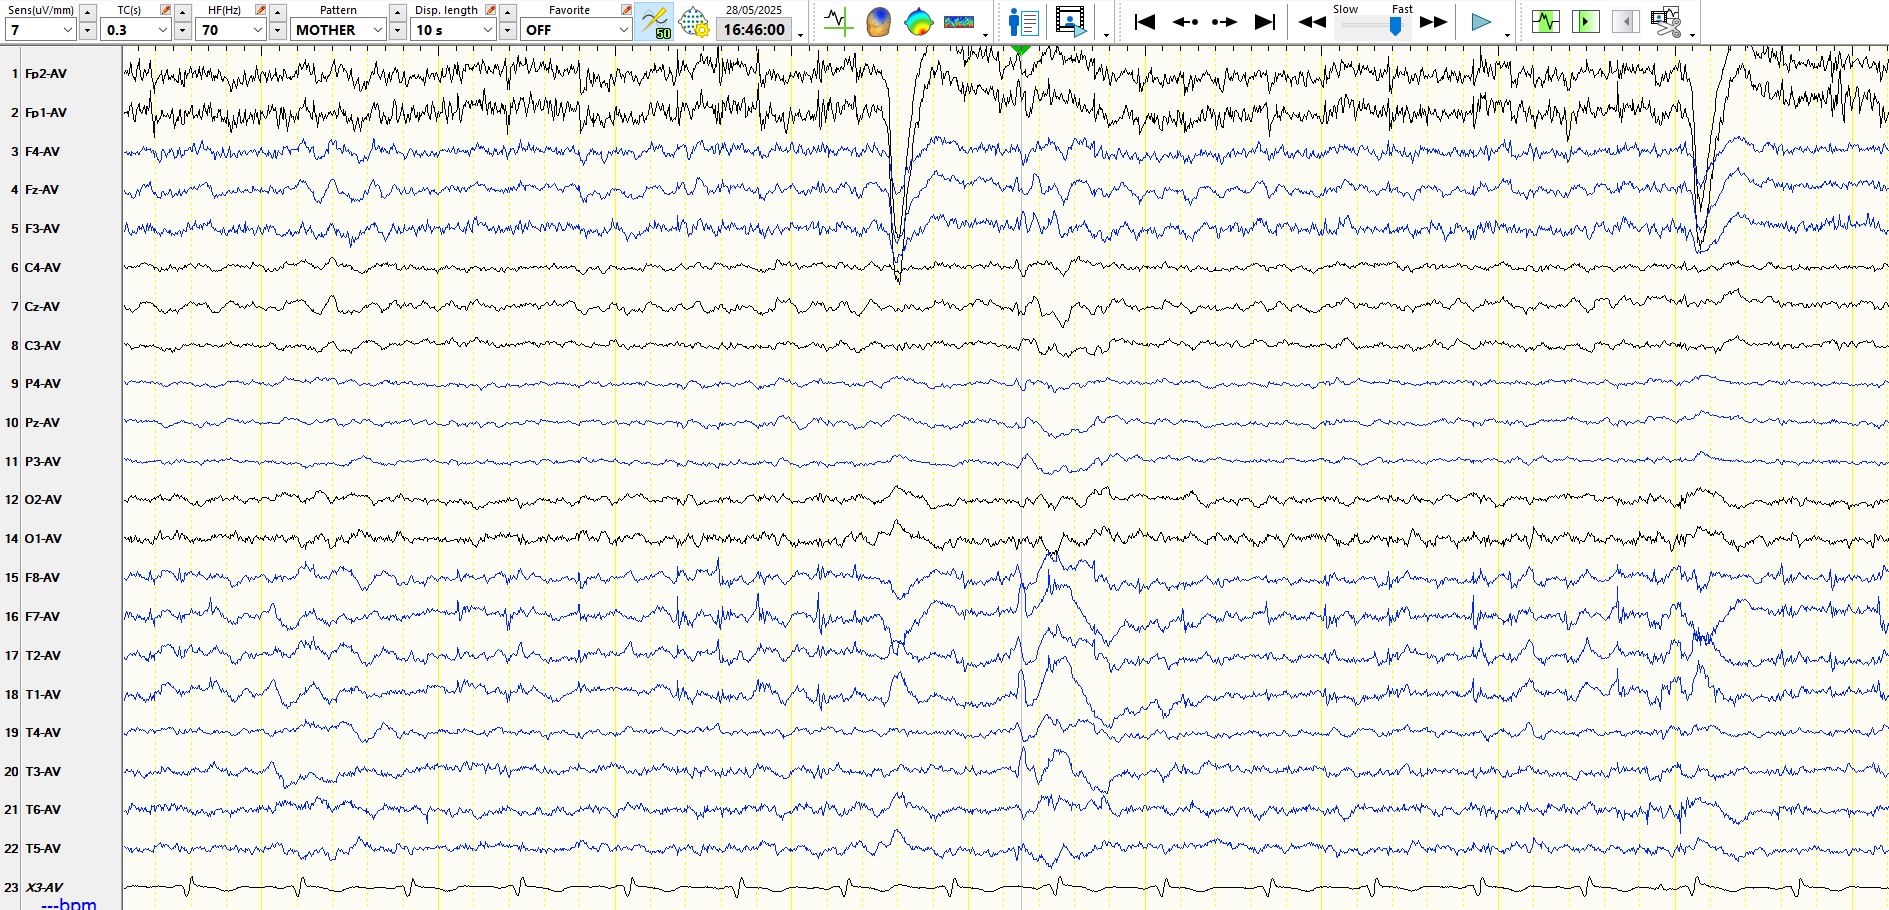This screenshot has width=1889, height=910.
Task: Step the HF(Hz) value up
Action: pyautogui.click(x=278, y=12)
